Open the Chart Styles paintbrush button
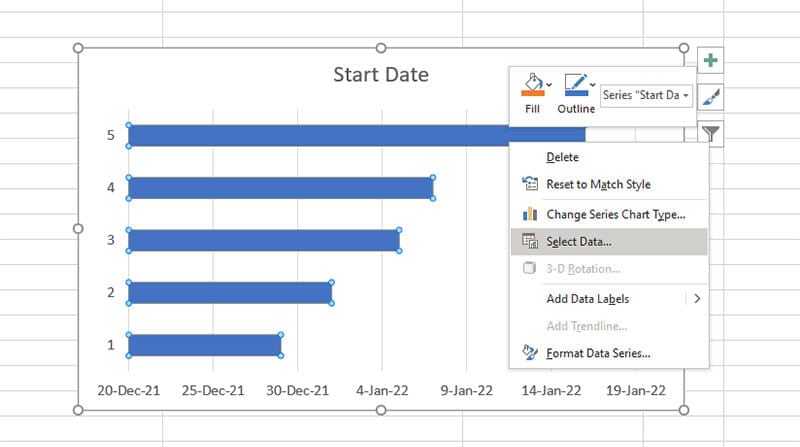 click(710, 97)
